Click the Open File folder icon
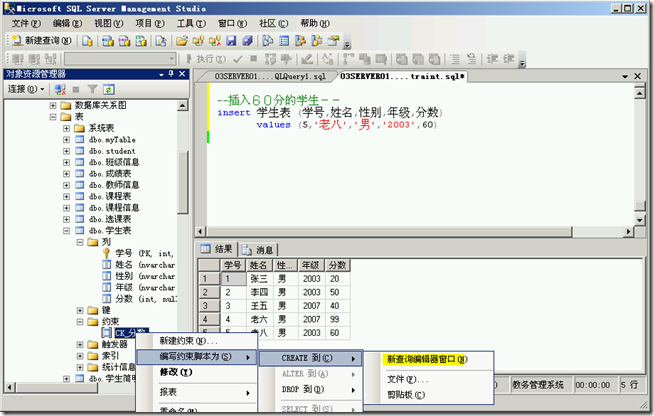The height and width of the screenshot is (416, 654). (181, 40)
